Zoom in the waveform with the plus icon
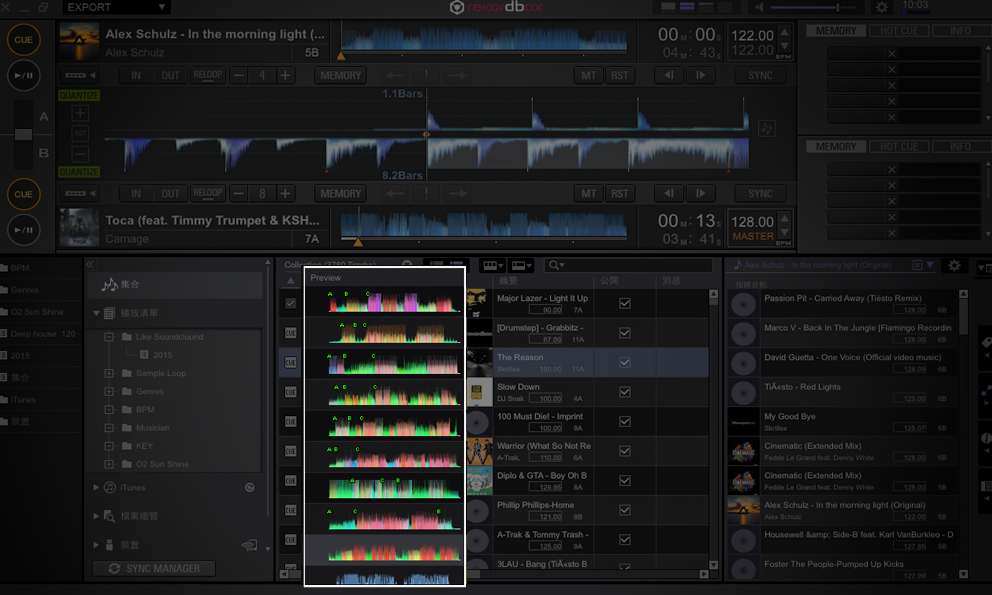The image size is (992, 595). tap(80, 113)
